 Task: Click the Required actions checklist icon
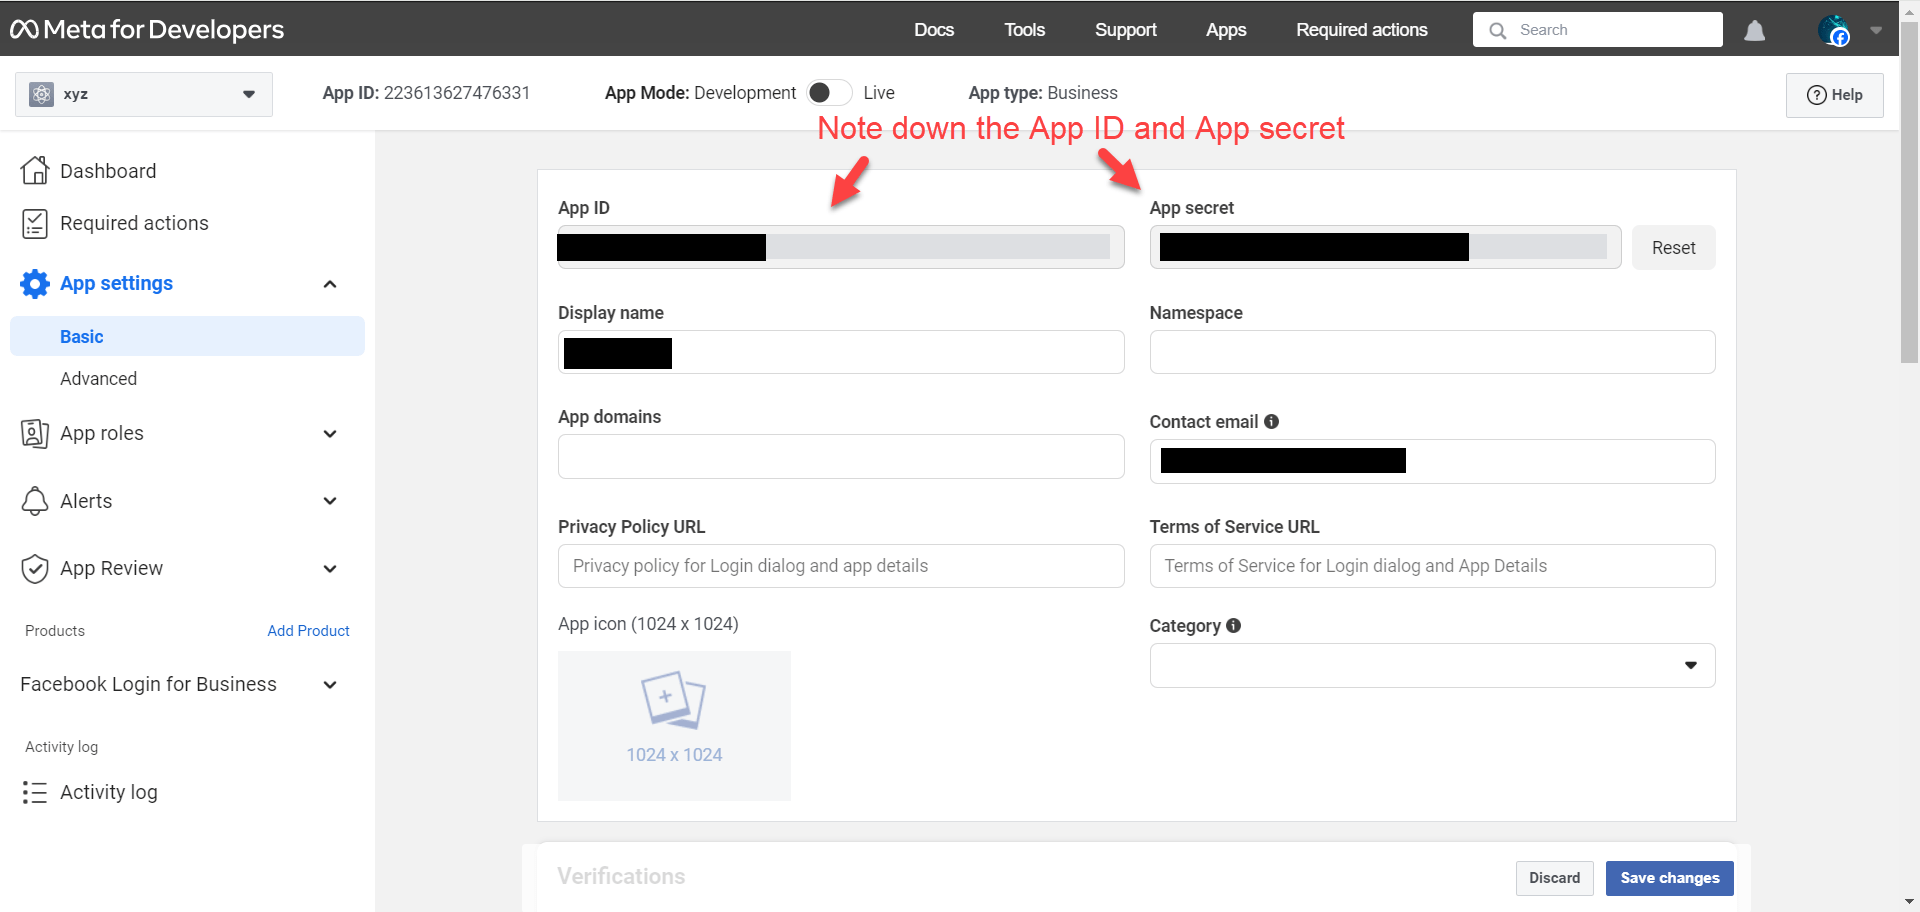[x=35, y=223]
